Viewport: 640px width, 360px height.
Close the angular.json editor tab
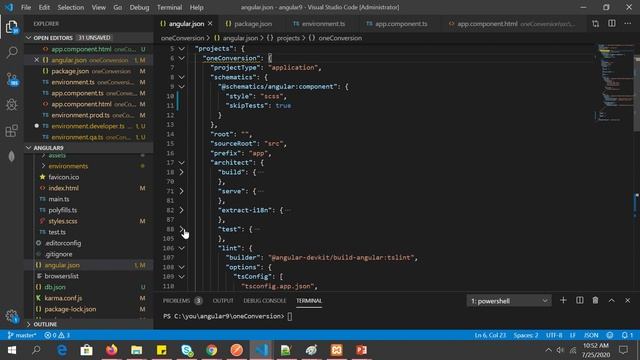[x=210, y=24]
